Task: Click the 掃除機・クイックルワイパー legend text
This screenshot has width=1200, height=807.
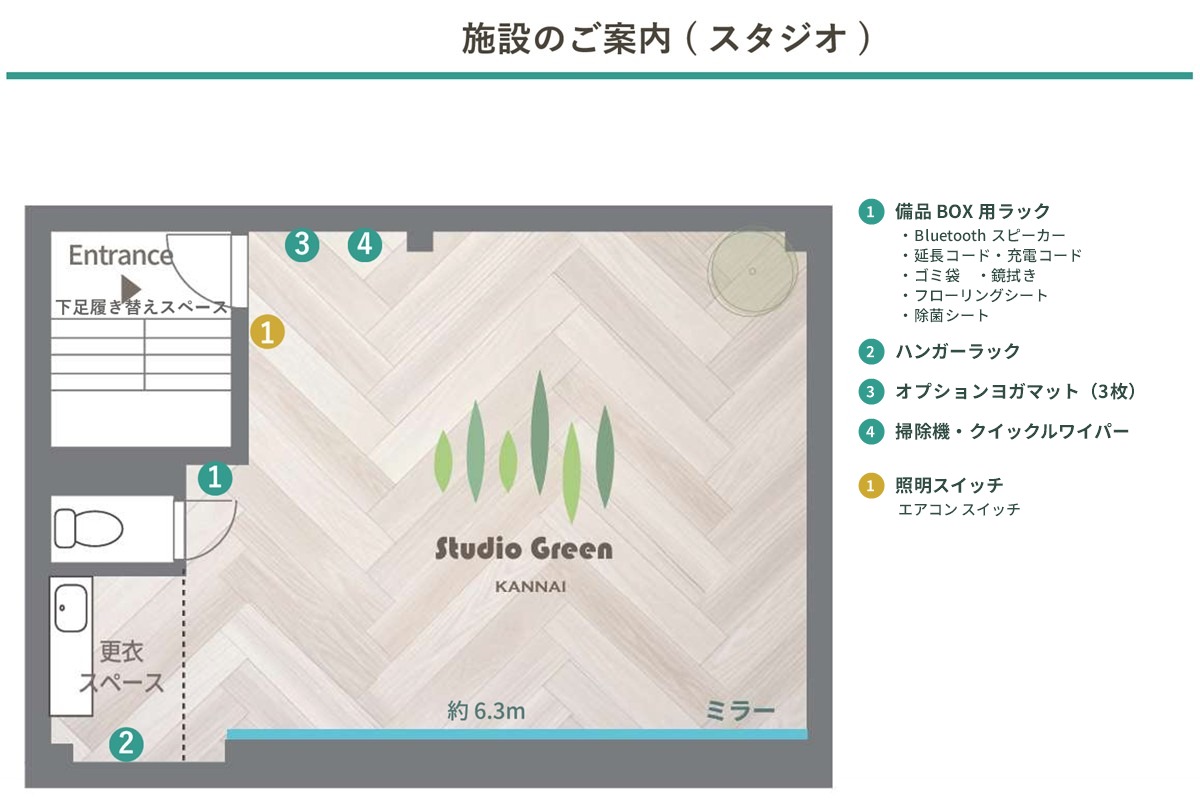Action: 1012,431
